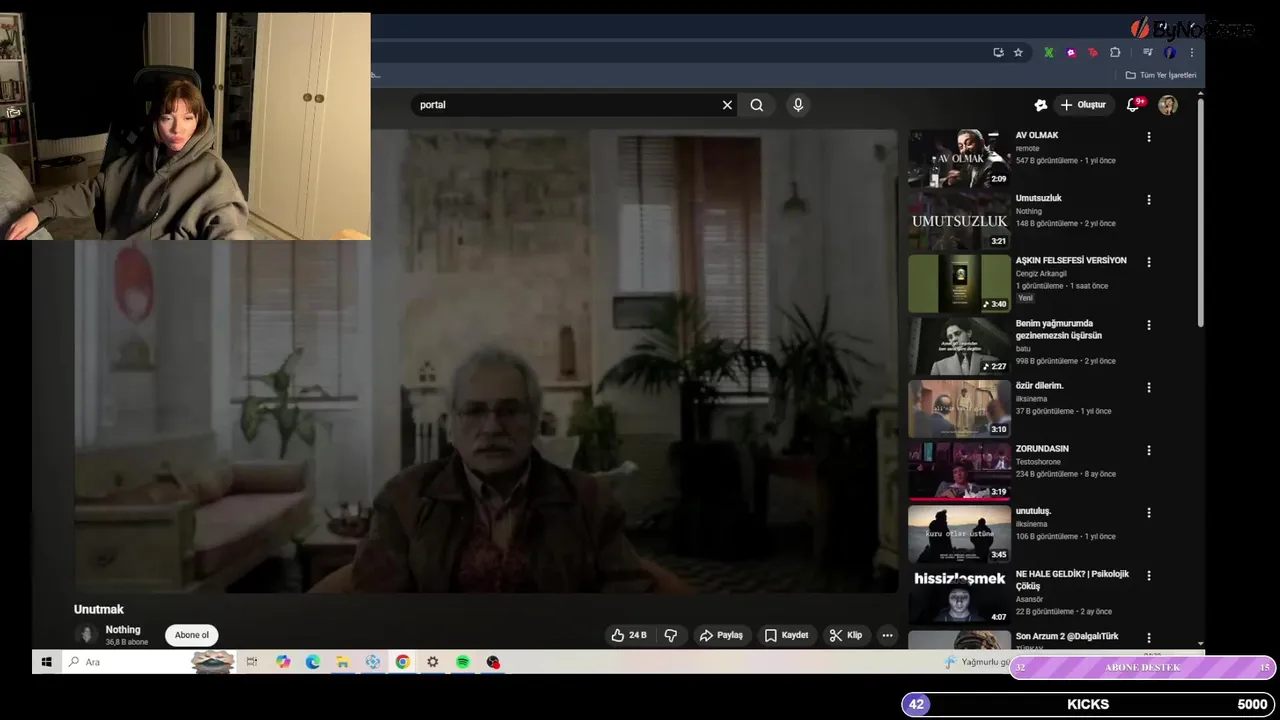This screenshot has width=1280, height=720.
Task: Save the video with Kaydet
Action: 786,635
